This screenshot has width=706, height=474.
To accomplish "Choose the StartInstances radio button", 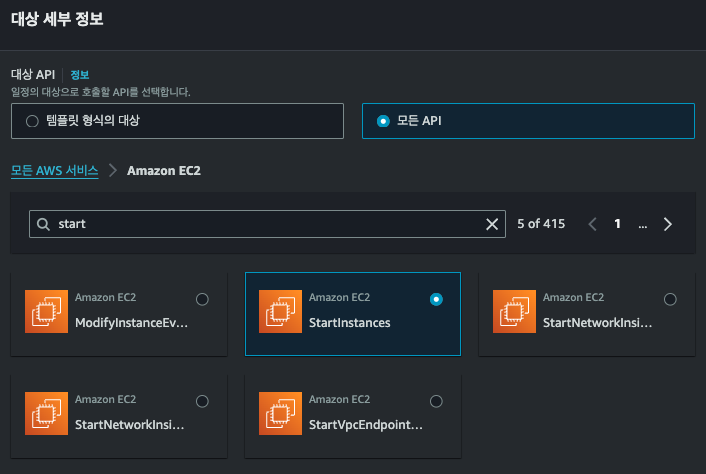I will pos(436,299).
